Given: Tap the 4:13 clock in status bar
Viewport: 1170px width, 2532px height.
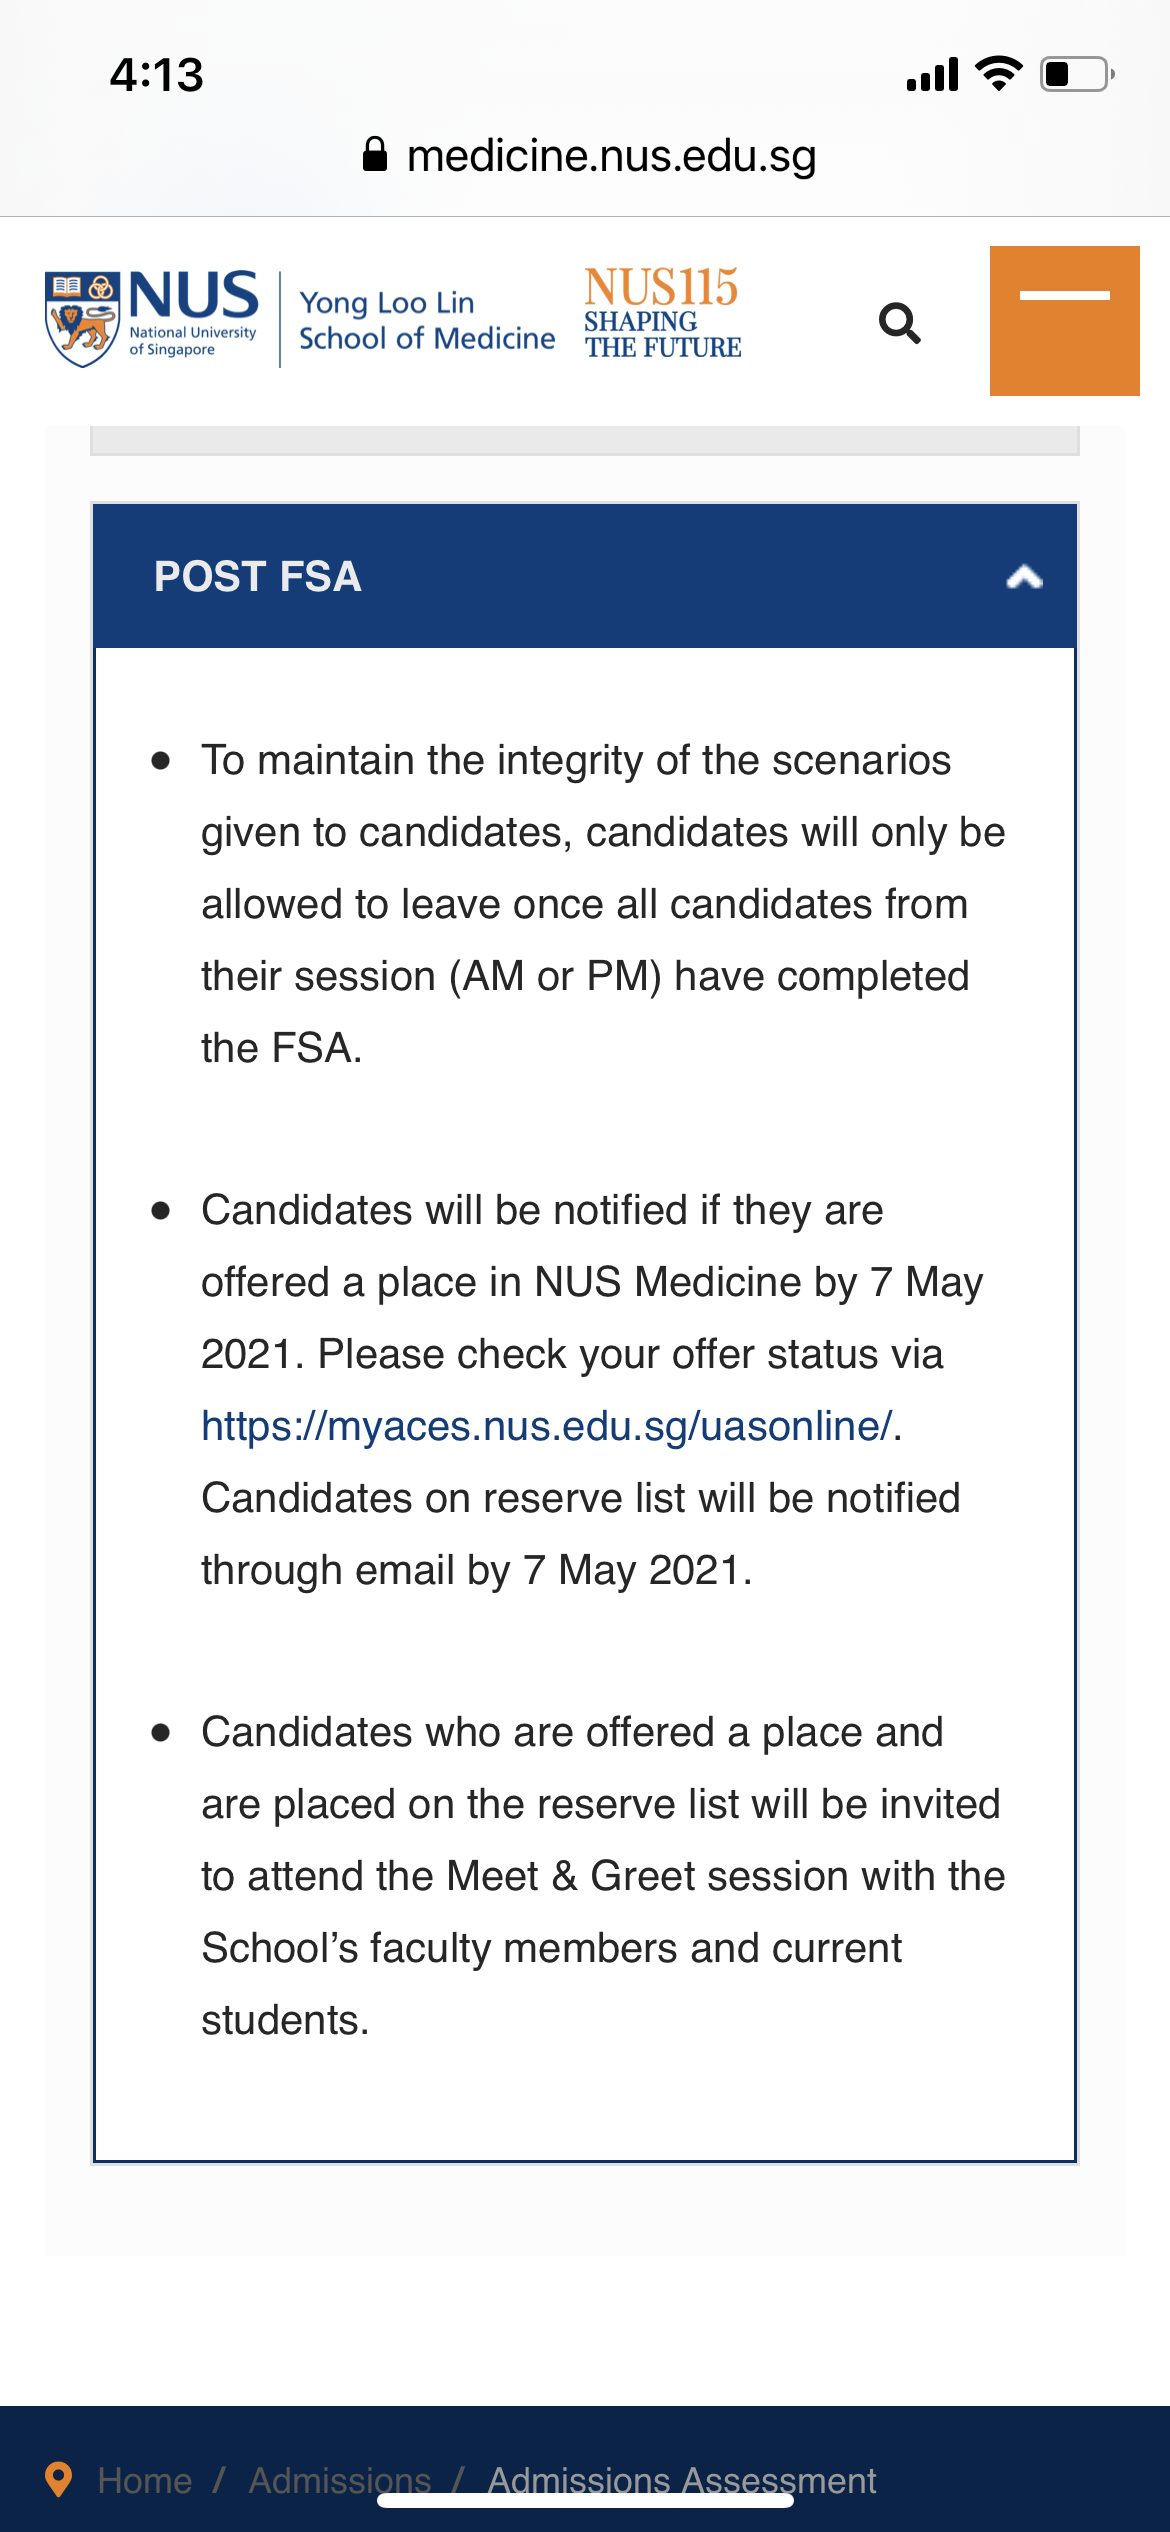Looking at the screenshot, I should [157, 75].
